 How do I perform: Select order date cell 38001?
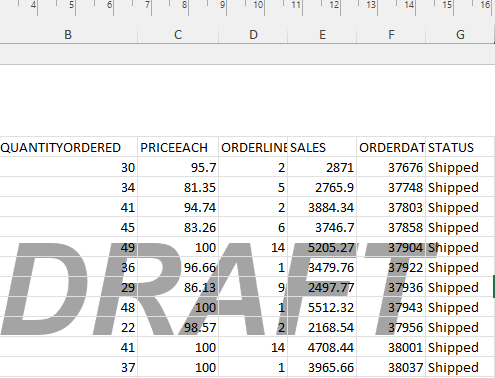click(391, 347)
